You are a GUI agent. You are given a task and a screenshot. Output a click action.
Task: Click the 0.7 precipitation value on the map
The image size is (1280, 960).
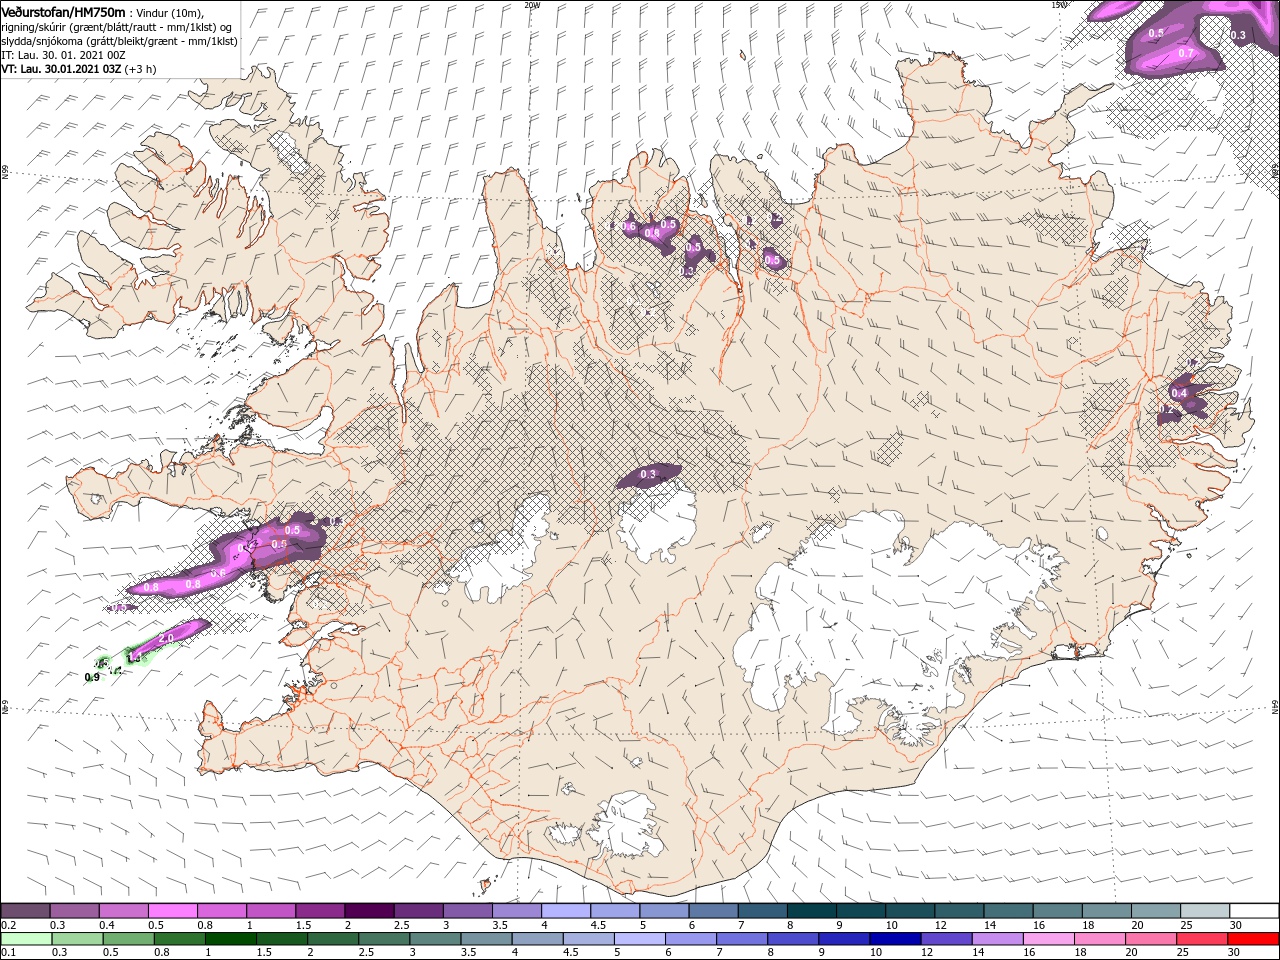tap(1186, 53)
